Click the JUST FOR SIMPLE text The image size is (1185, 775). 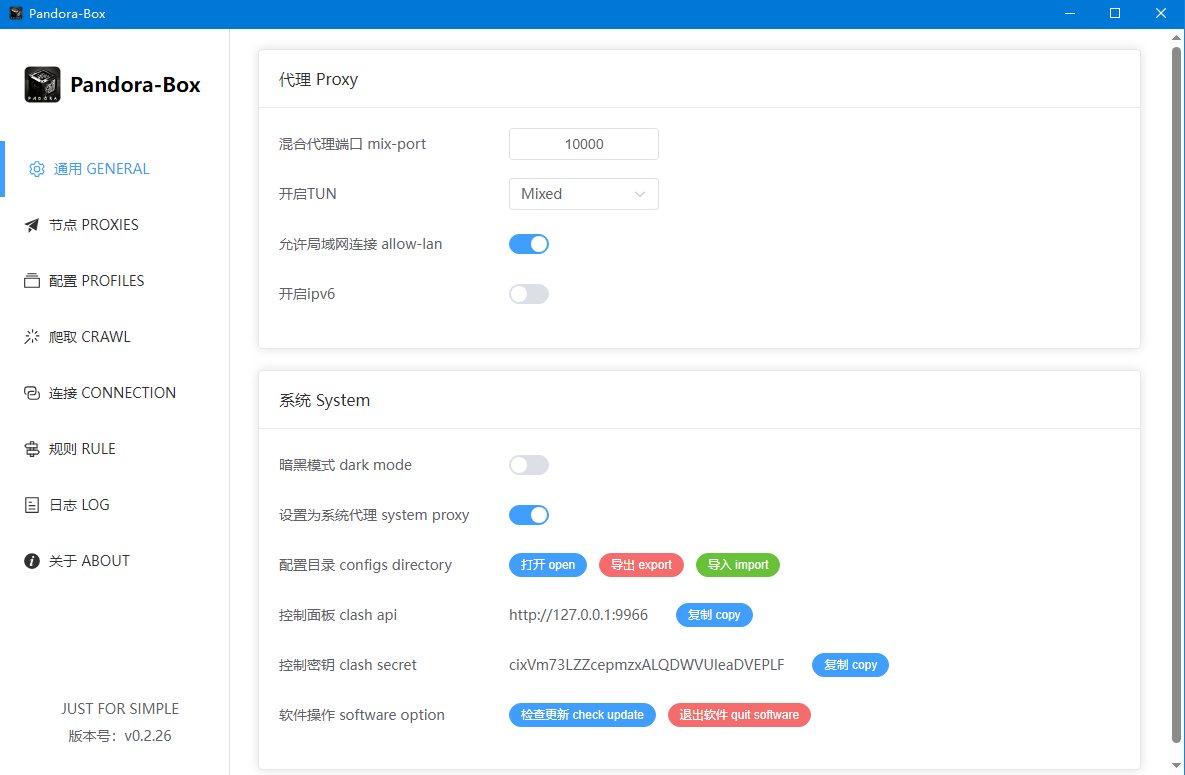pos(120,708)
